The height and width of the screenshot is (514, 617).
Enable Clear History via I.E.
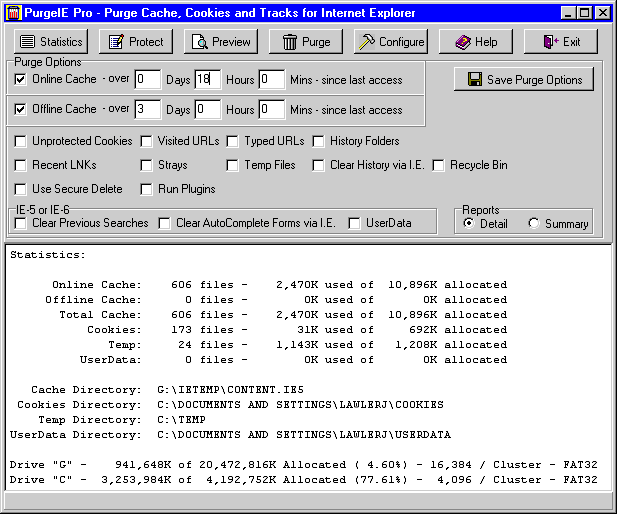point(318,165)
